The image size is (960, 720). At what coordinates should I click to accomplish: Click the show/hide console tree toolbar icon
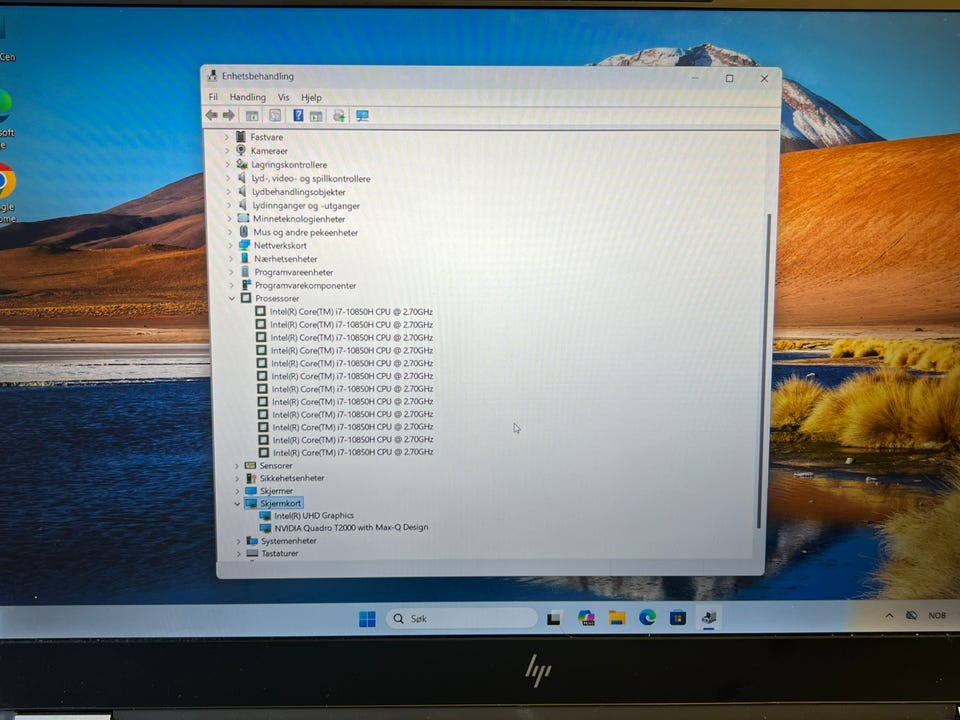coord(252,116)
